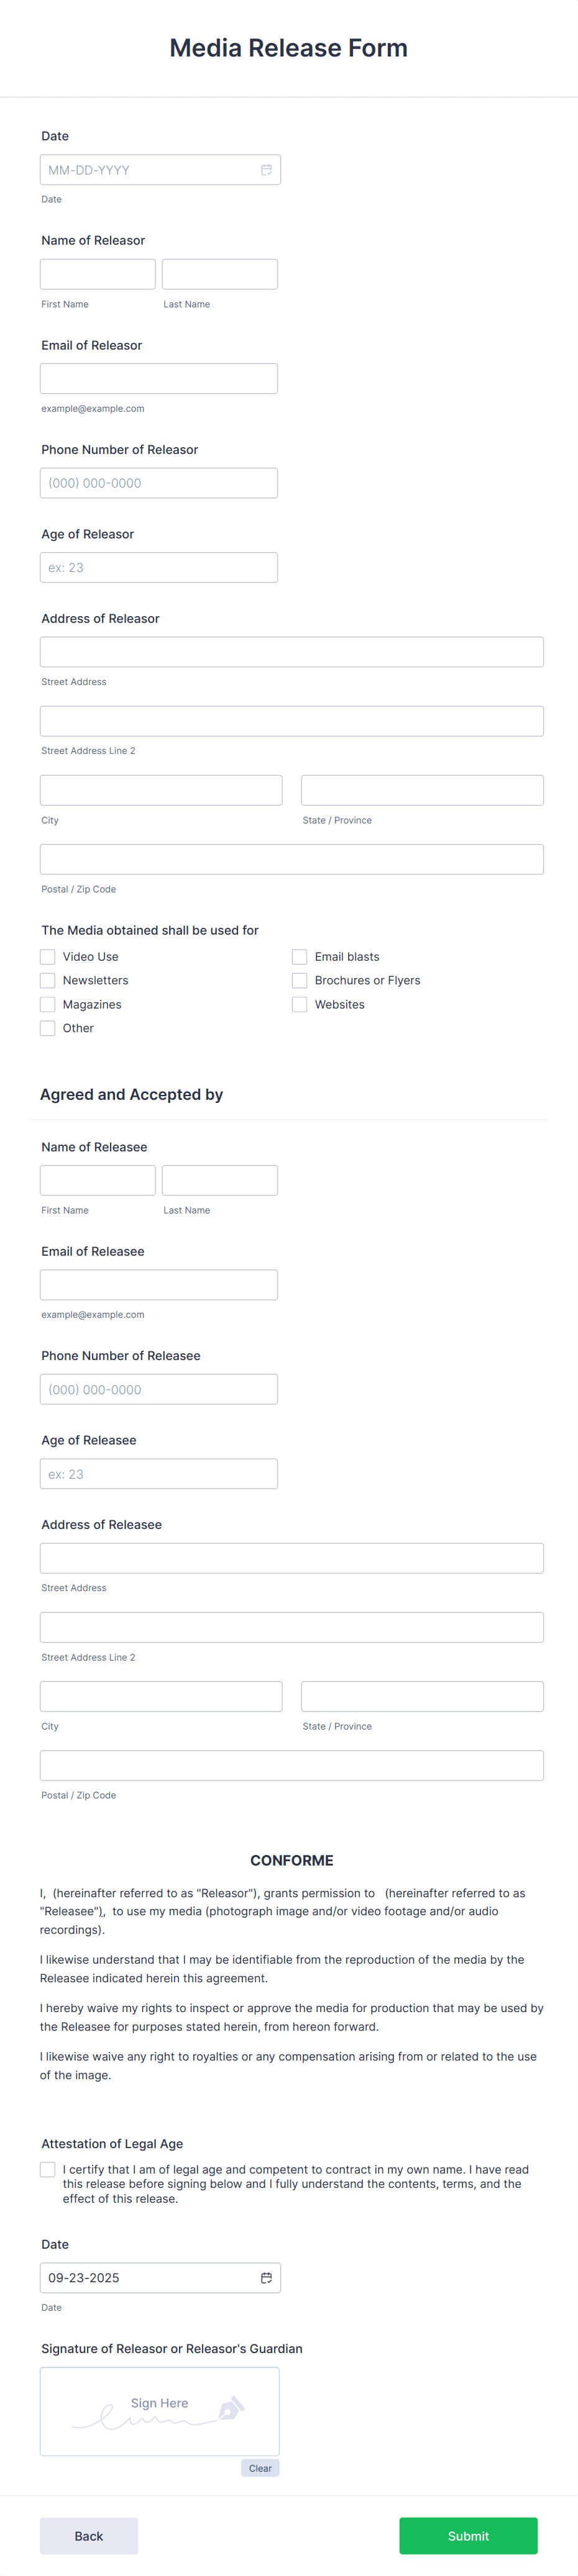Click inside the Sign Here signature box
This screenshot has height=2576, width=578.
click(x=158, y=2410)
